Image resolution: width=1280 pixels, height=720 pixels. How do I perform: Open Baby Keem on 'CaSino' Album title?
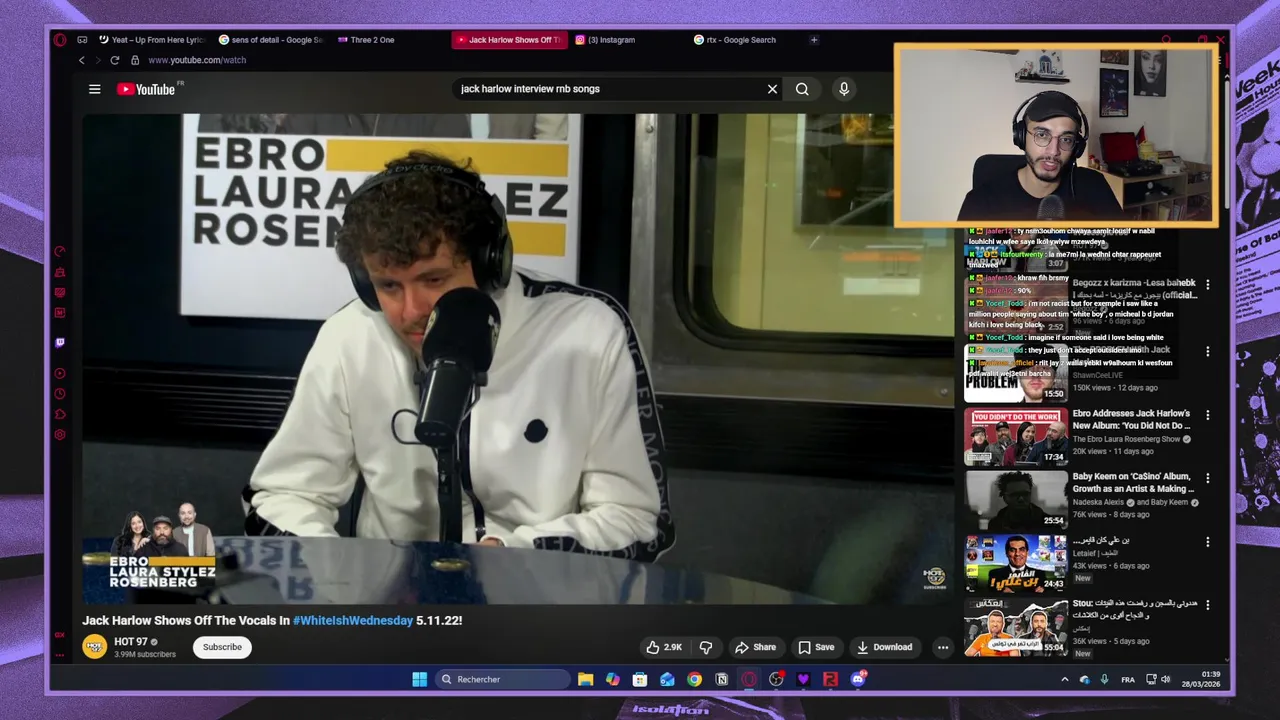(1133, 483)
